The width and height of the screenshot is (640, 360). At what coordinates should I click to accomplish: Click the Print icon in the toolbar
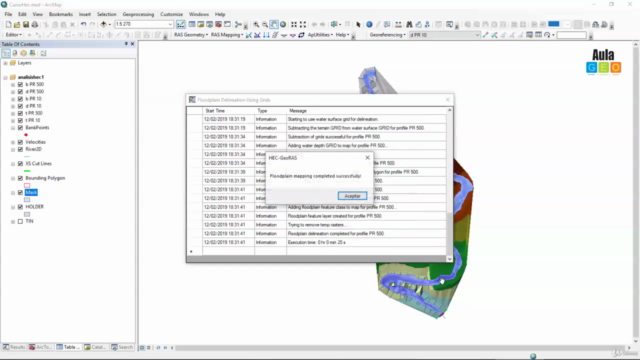tap(35, 24)
